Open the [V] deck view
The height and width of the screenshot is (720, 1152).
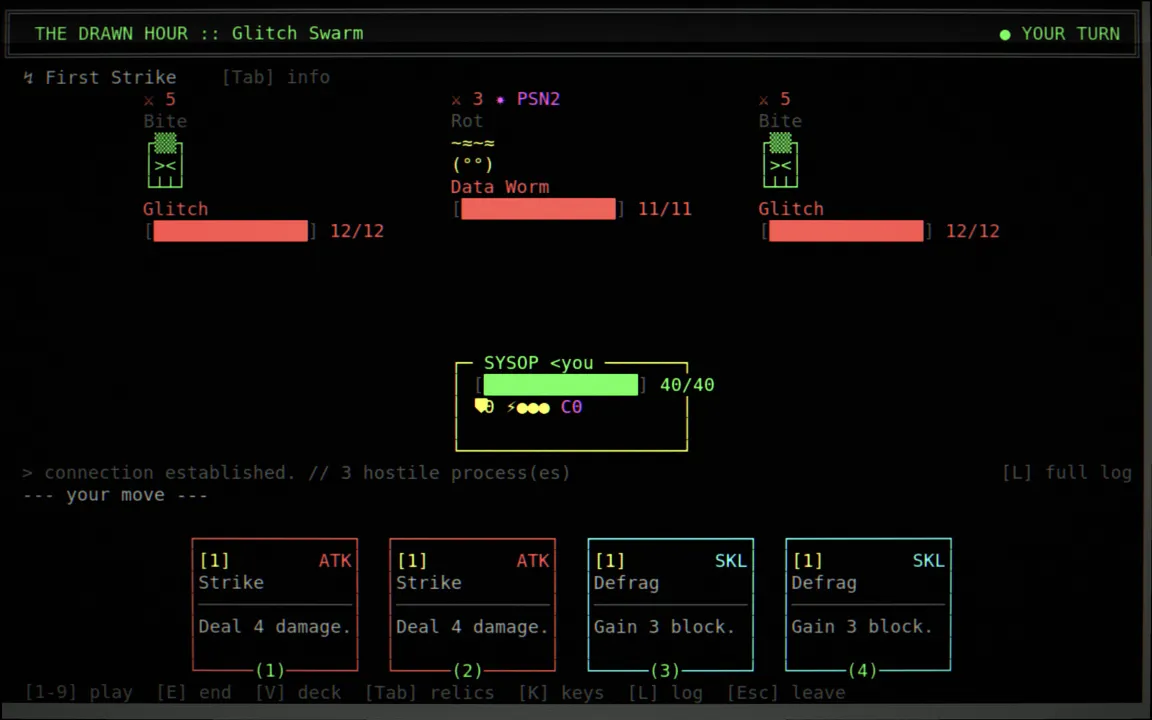298,693
